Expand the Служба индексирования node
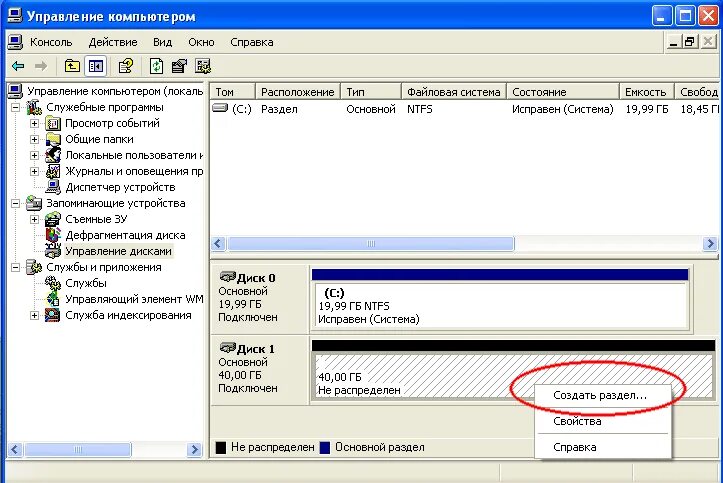Screen dimensions: 723x483 click(x=34, y=315)
